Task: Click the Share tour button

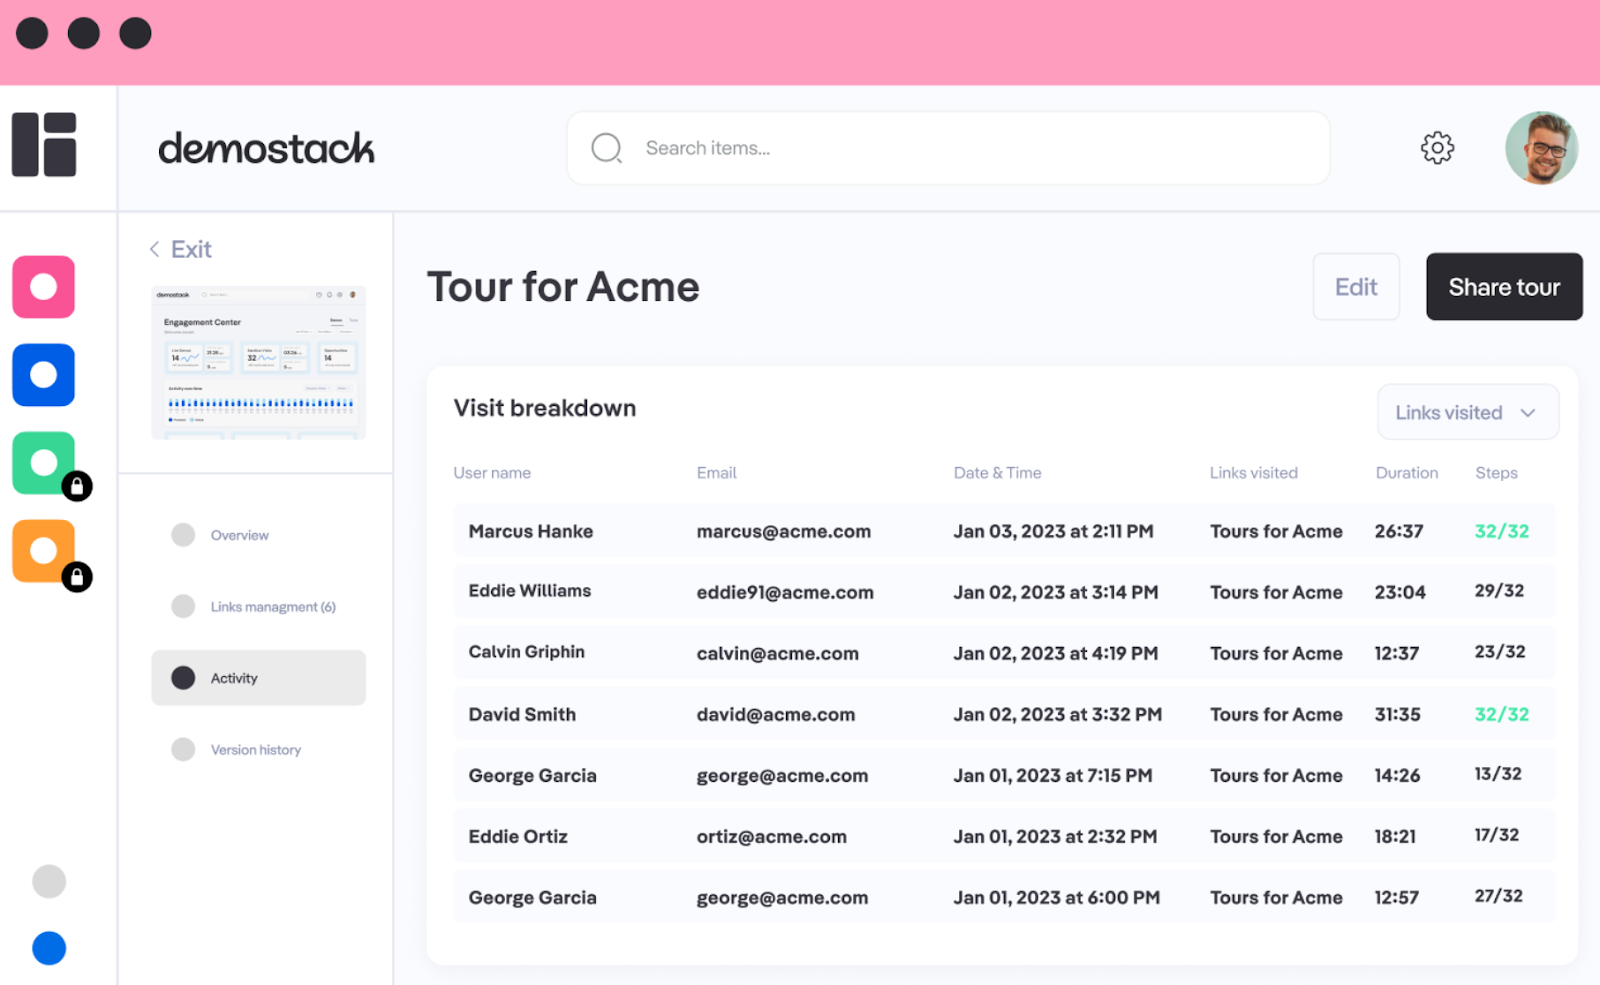Action: click(1503, 287)
